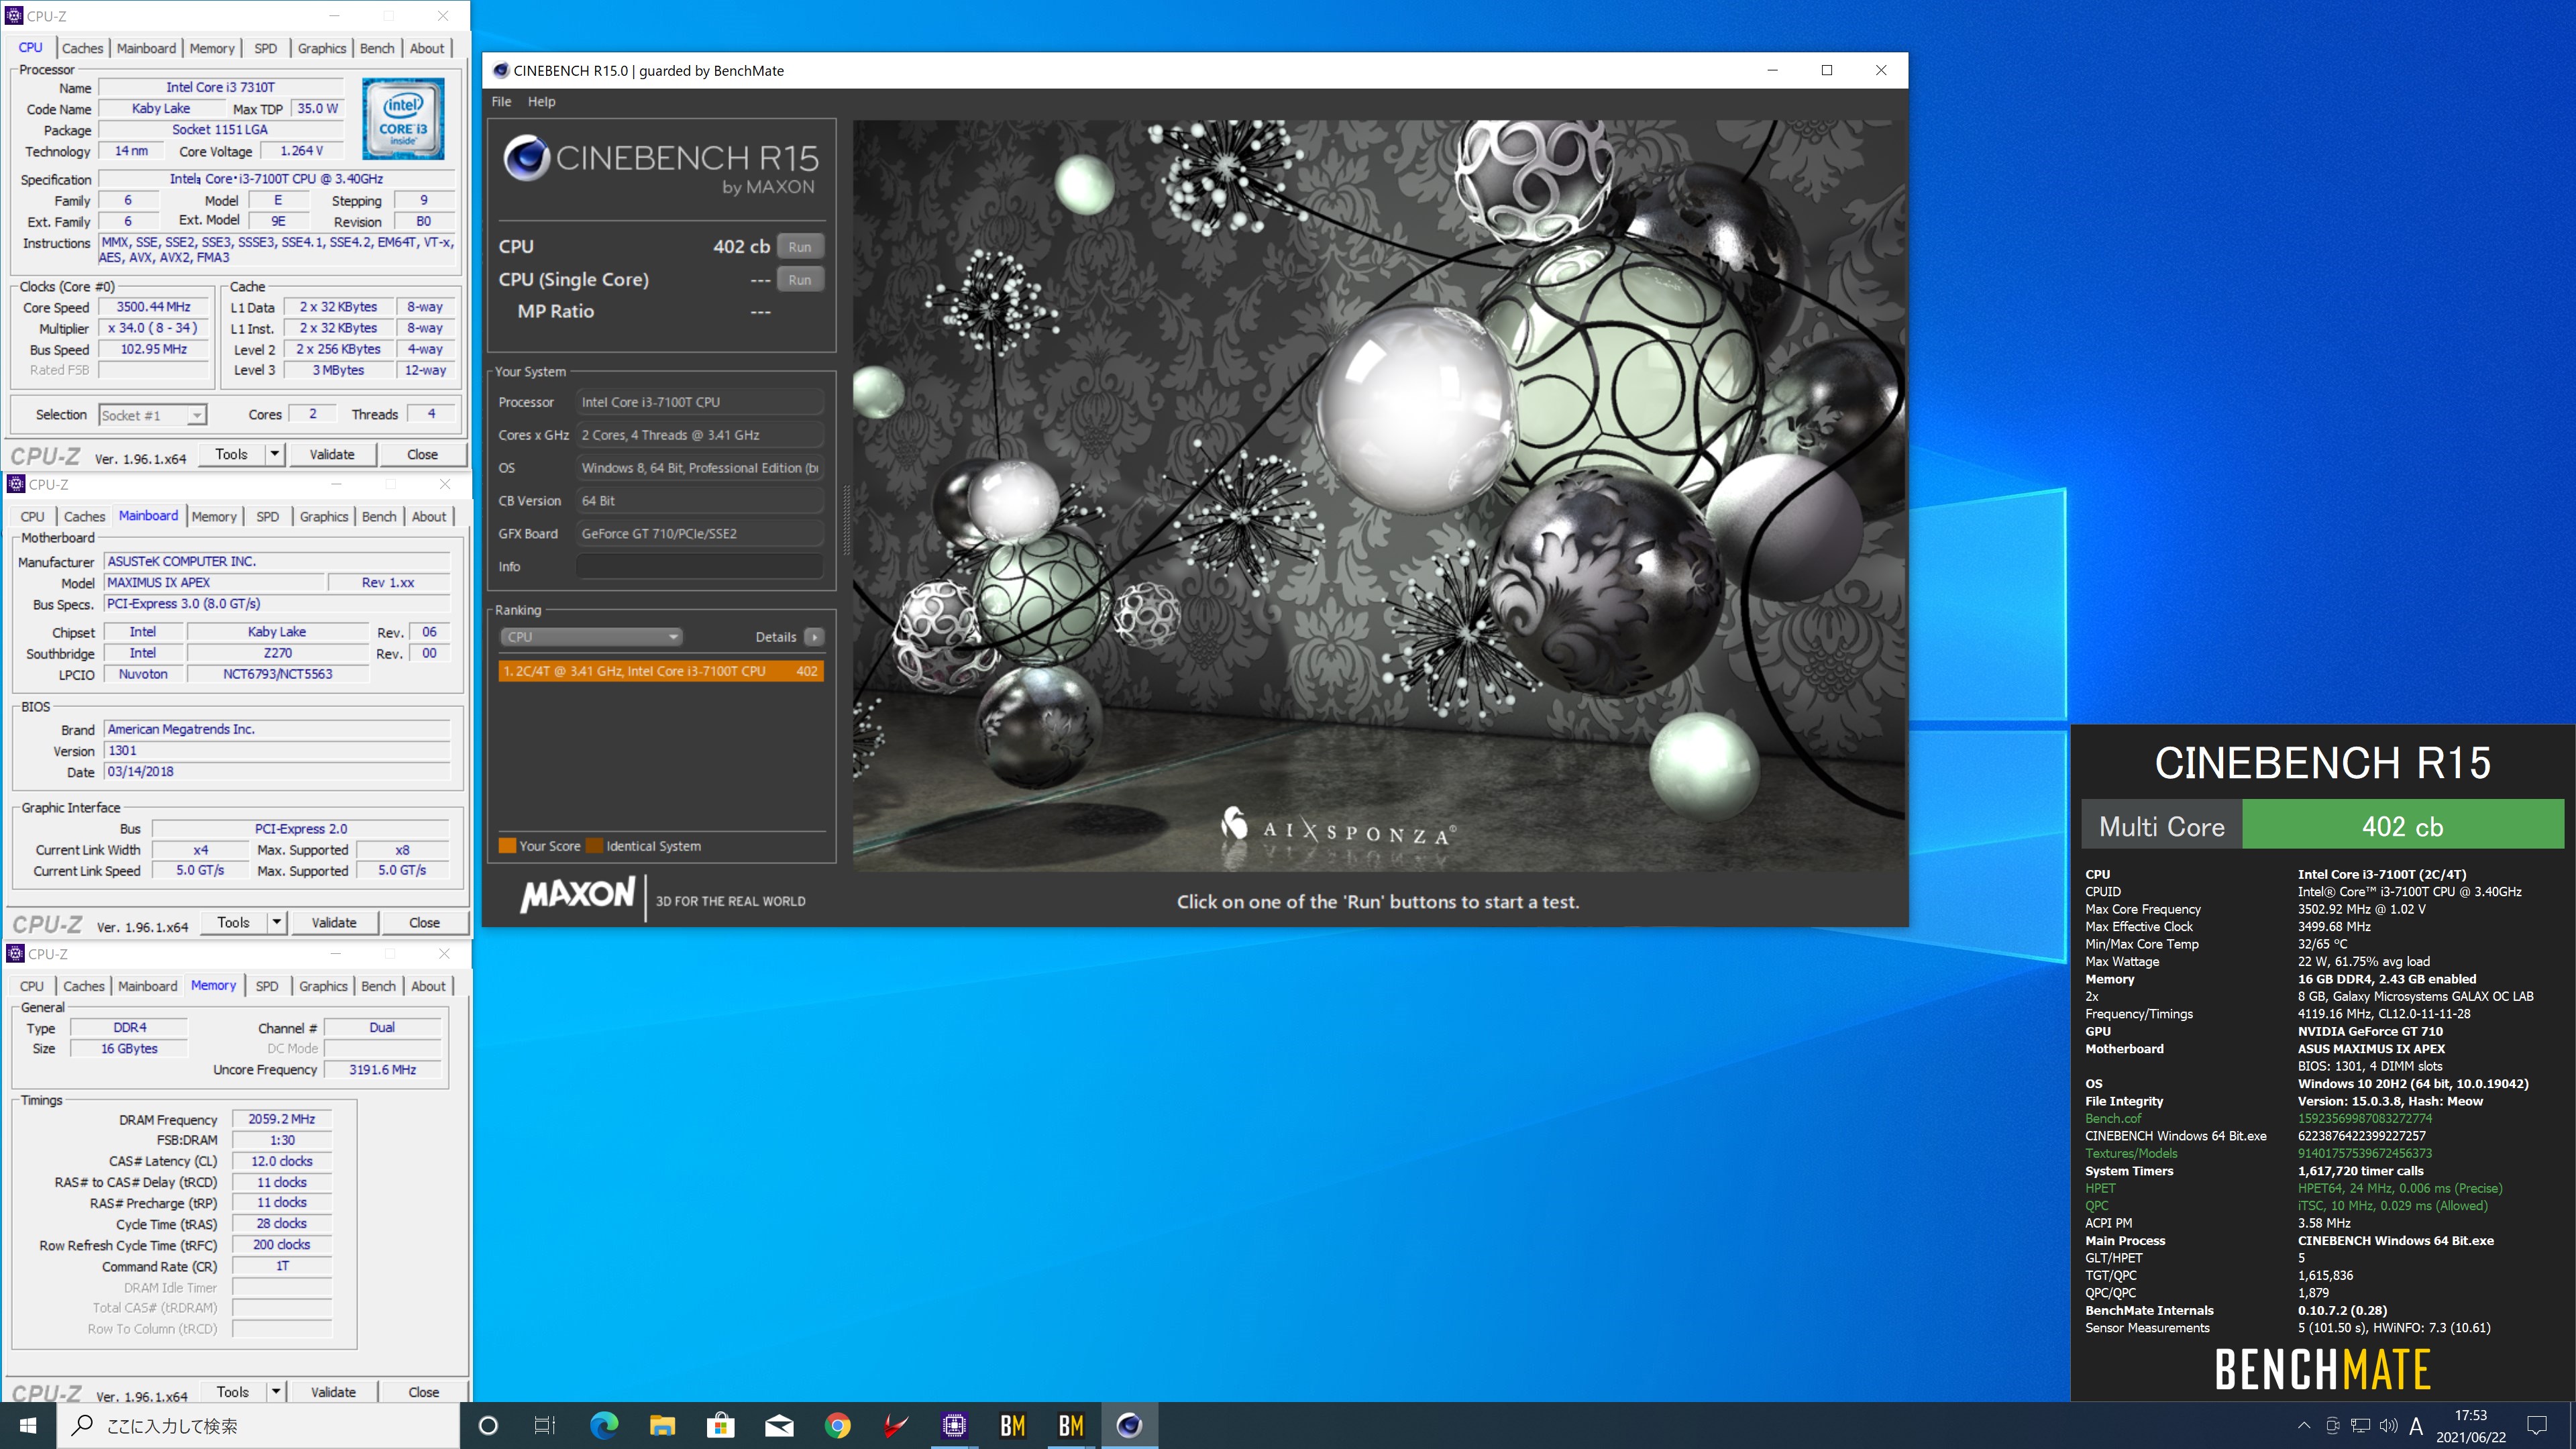
Task: Open Bench tab in top CPU-Z window
Action: coord(377,48)
